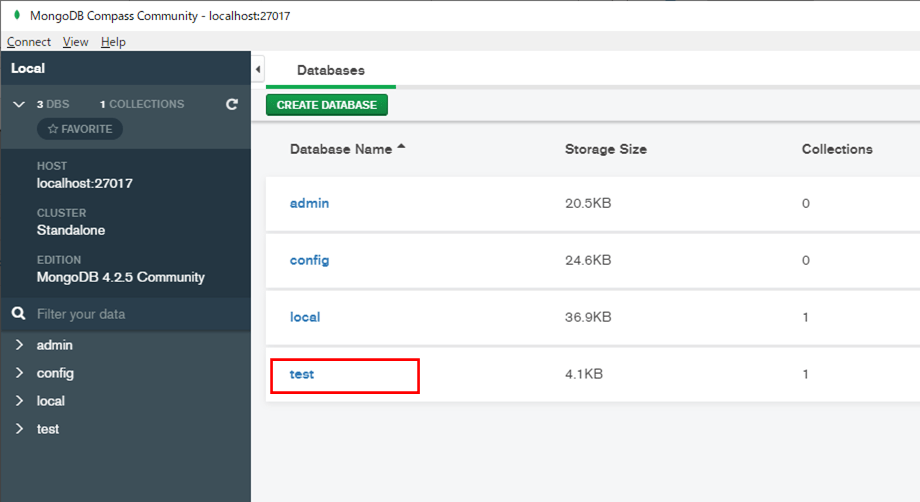Expand the admin database in sidebar

click(x=19, y=345)
